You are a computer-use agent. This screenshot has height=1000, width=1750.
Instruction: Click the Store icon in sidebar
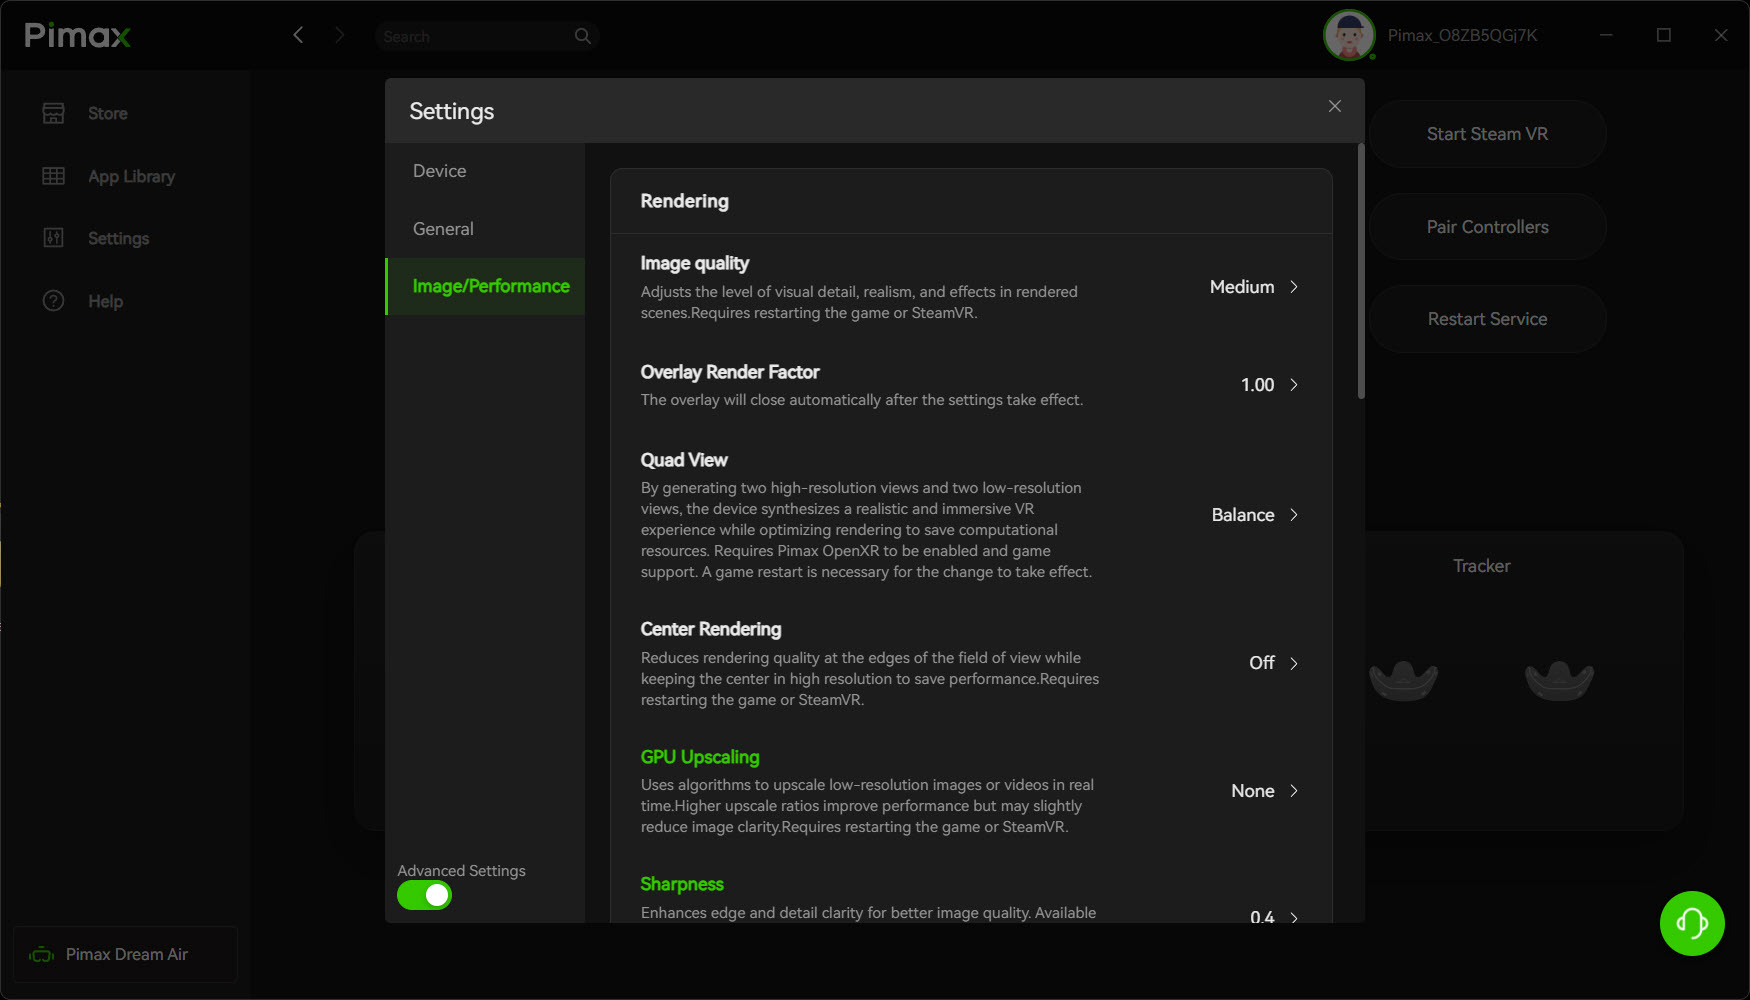coord(53,113)
